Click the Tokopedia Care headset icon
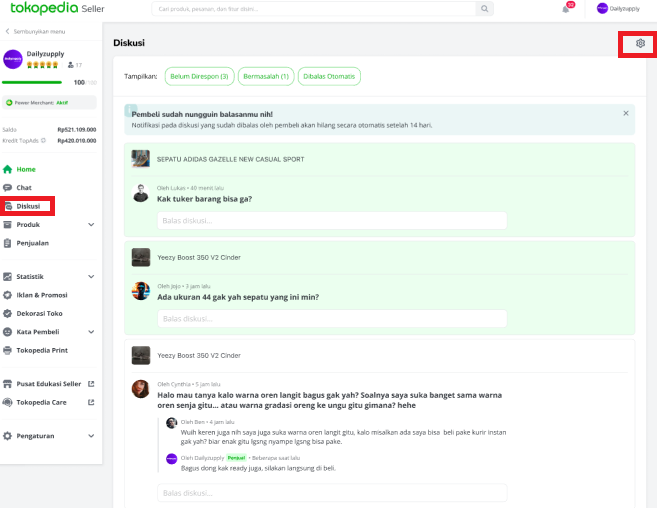The width and height of the screenshot is (657, 508). click(8, 402)
